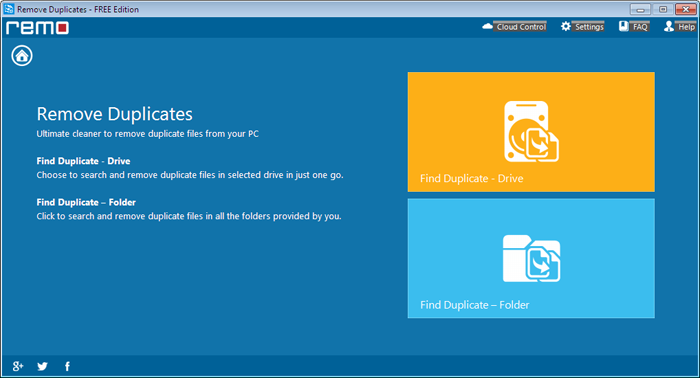
Task: Click bold Find Duplicate - Drive heading in description
Action: pos(83,161)
